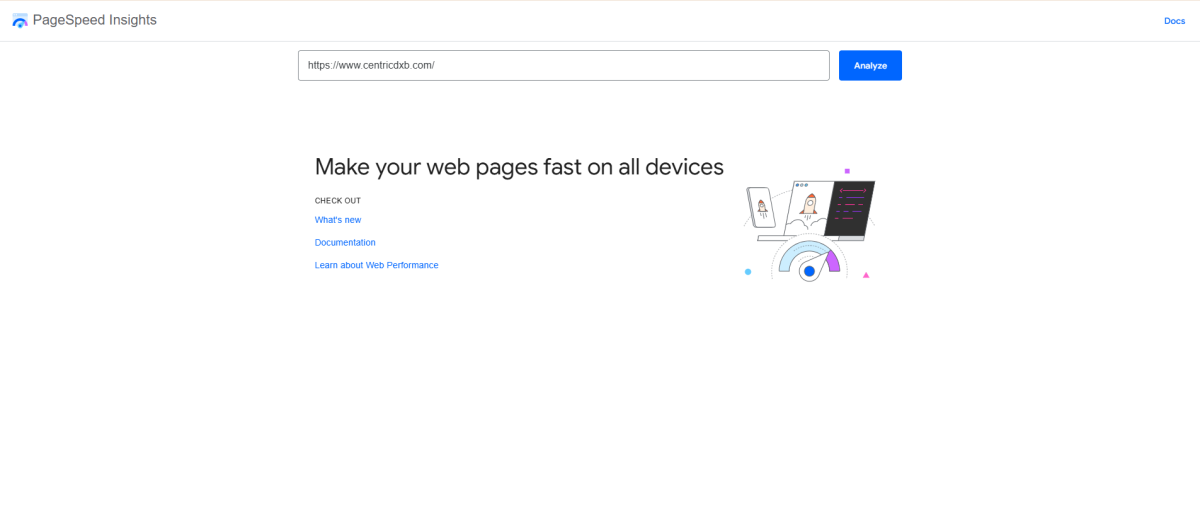Click the PageSpeed Insights title text
1200x510 pixels.
(95, 20)
